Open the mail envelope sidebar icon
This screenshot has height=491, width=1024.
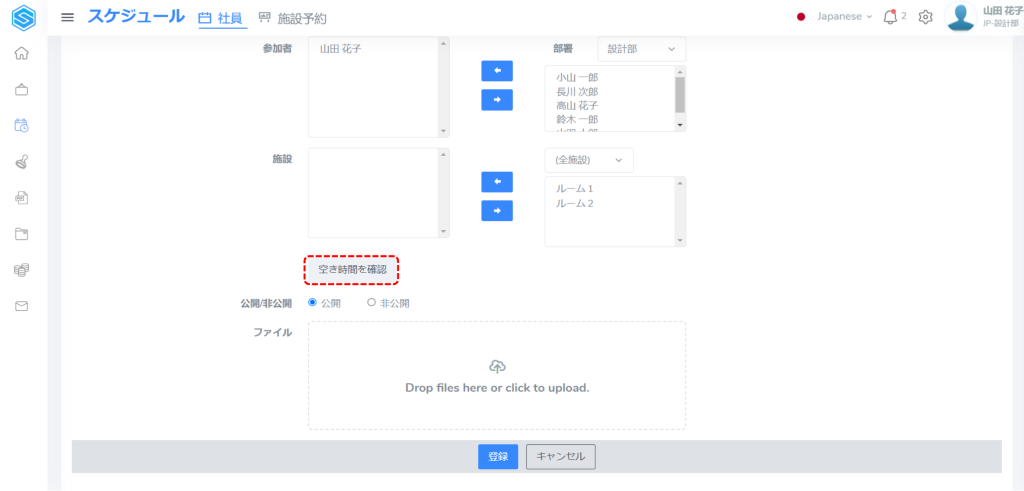[x=21, y=306]
